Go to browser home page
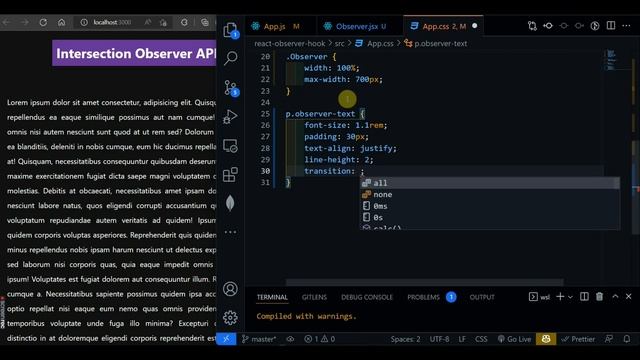This screenshot has width=640, height=360. (x=61, y=22)
